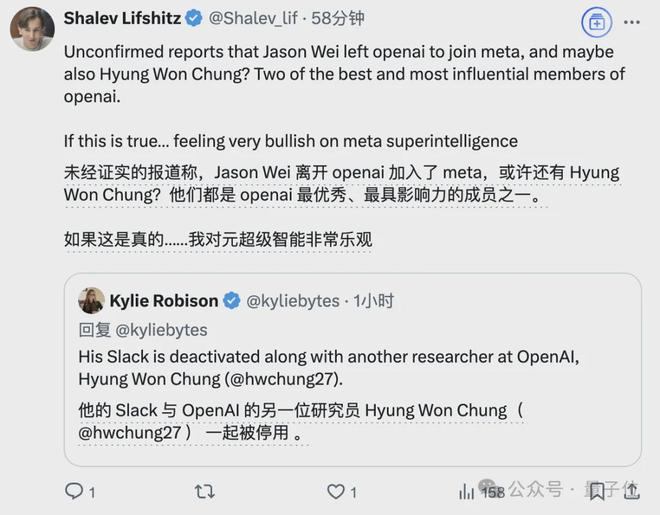Open Kylie Robison's avatar in quoted tweet
Viewport: 660px width, 515px height.
[x=91, y=300]
